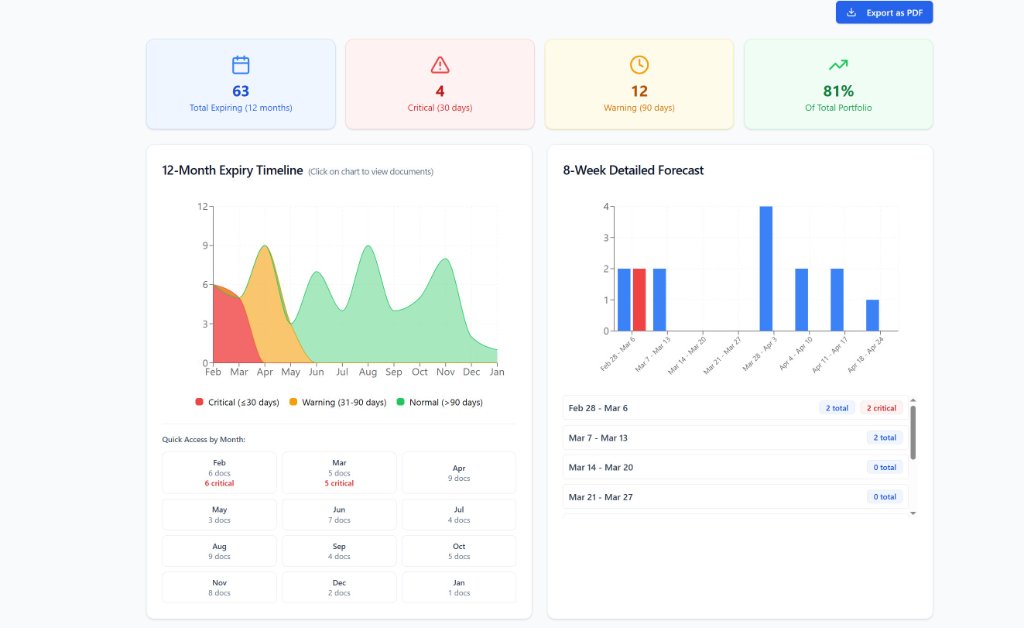Select the Oct 5 docs quick access tile
Screen dimensions: 1024x628
tap(459, 551)
